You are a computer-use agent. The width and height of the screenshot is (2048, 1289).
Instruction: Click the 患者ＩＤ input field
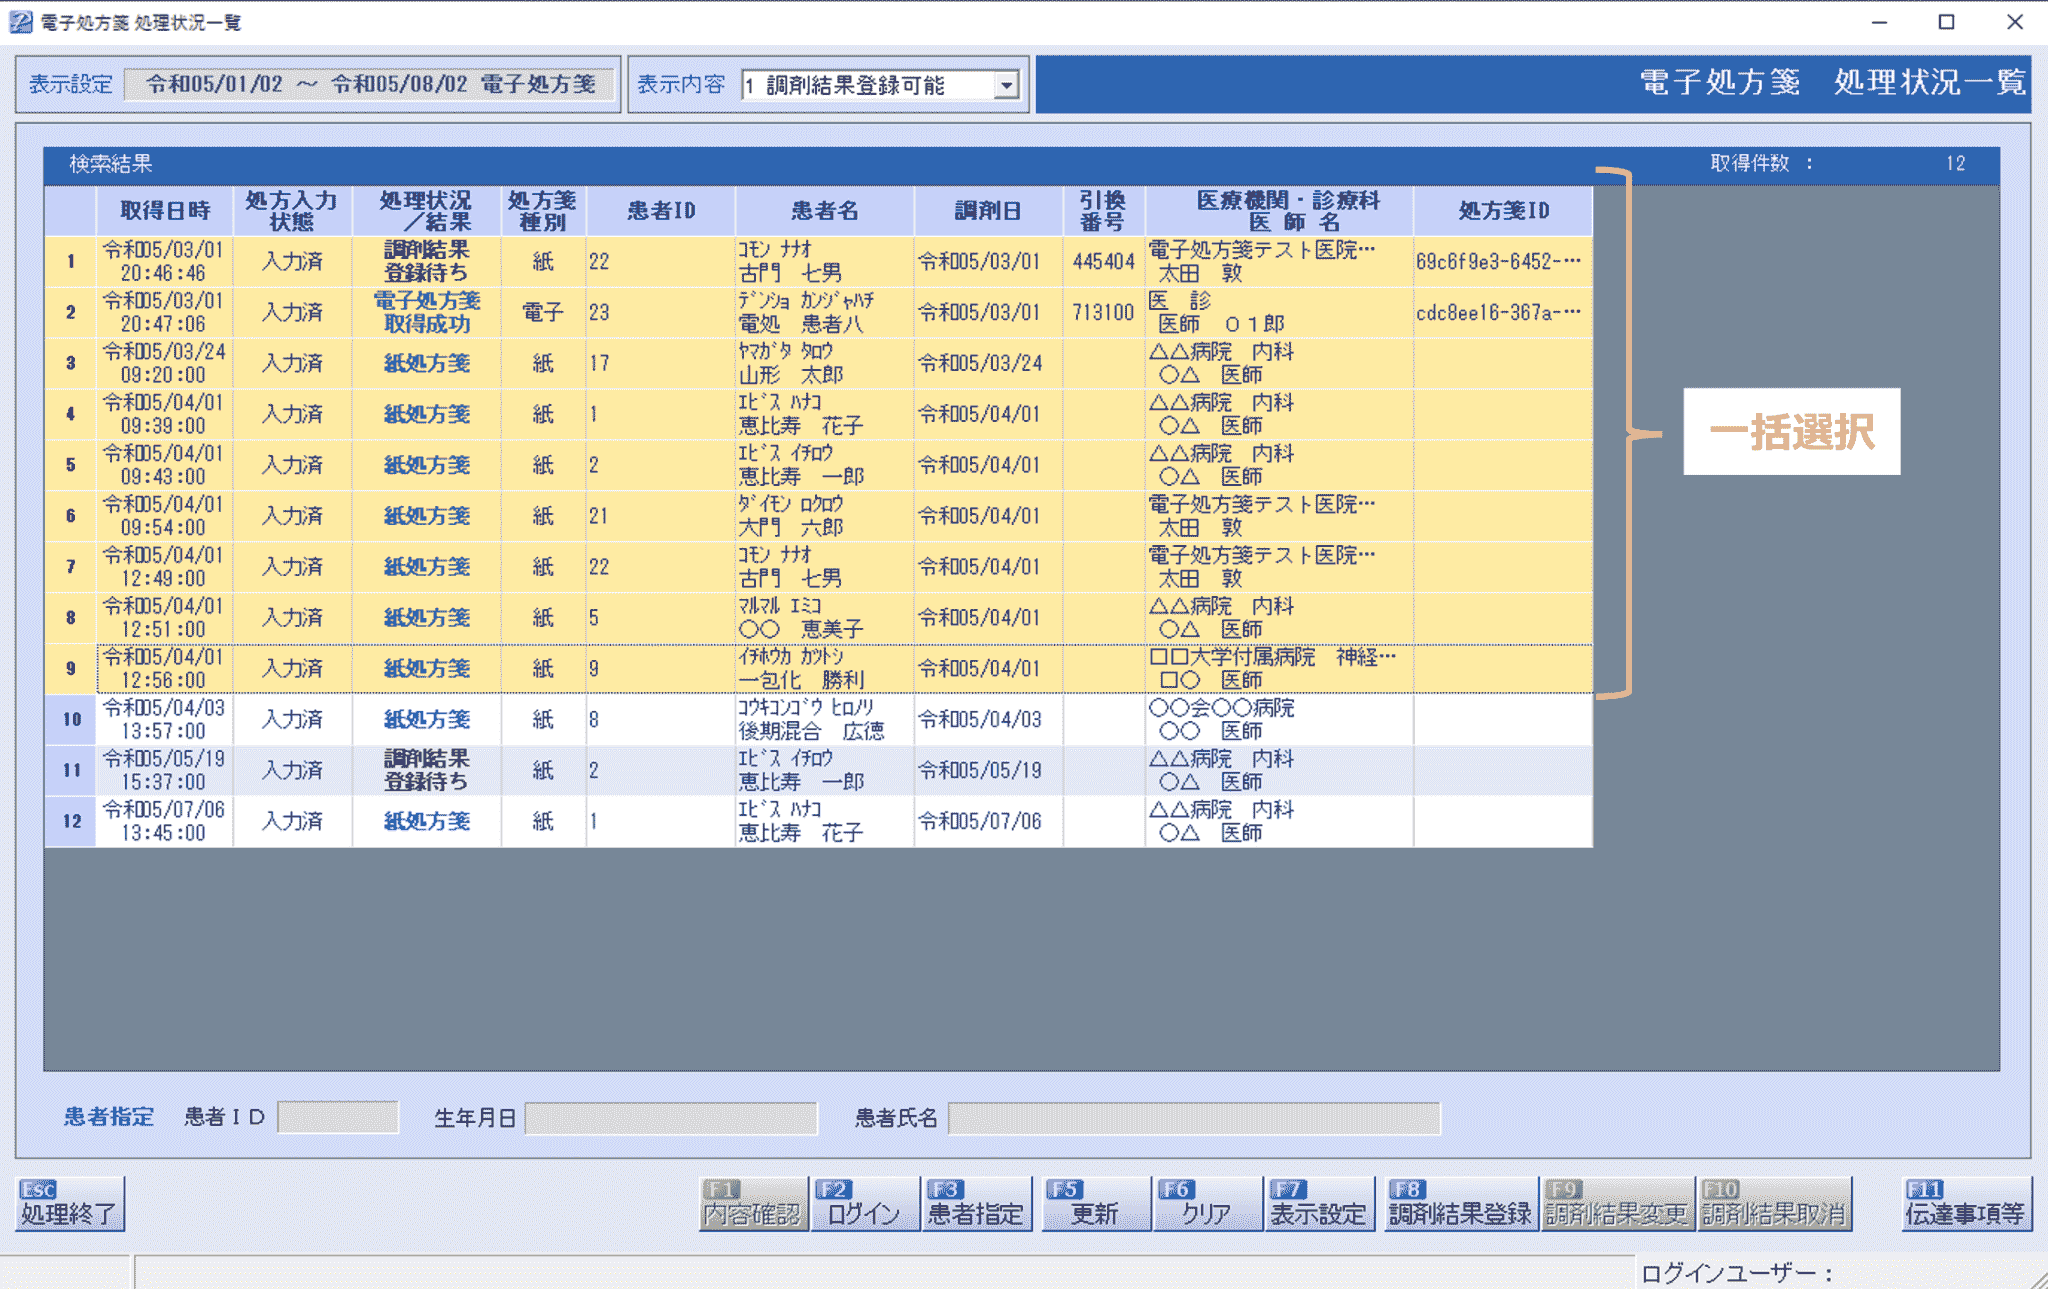click(338, 1117)
